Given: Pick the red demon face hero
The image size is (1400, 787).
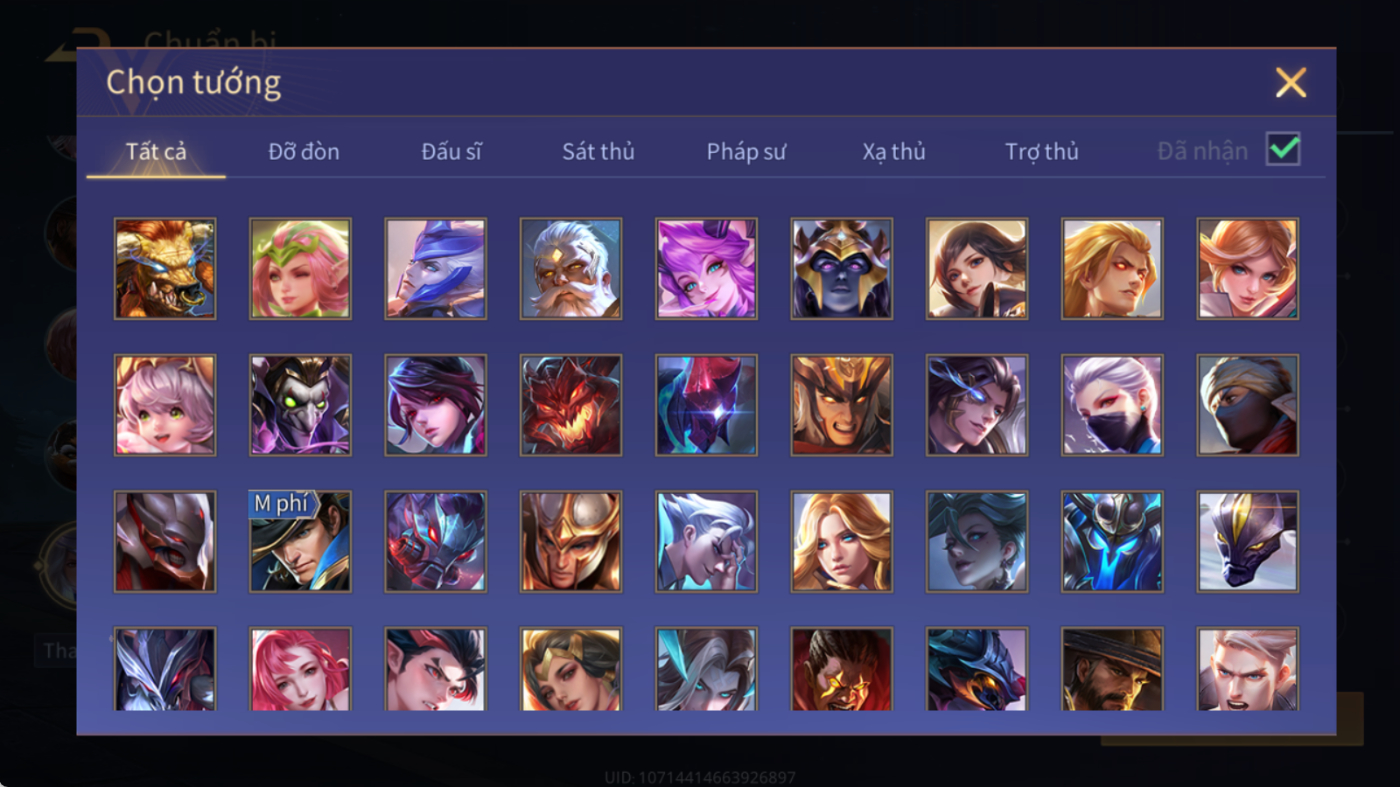Looking at the screenshot, I should pos(571,405).
